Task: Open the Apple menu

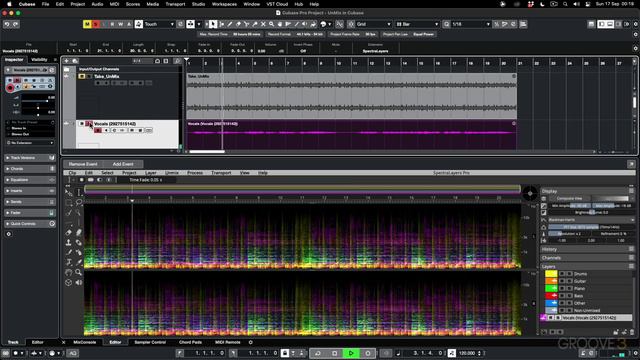Action: click(x=9, y=4)
